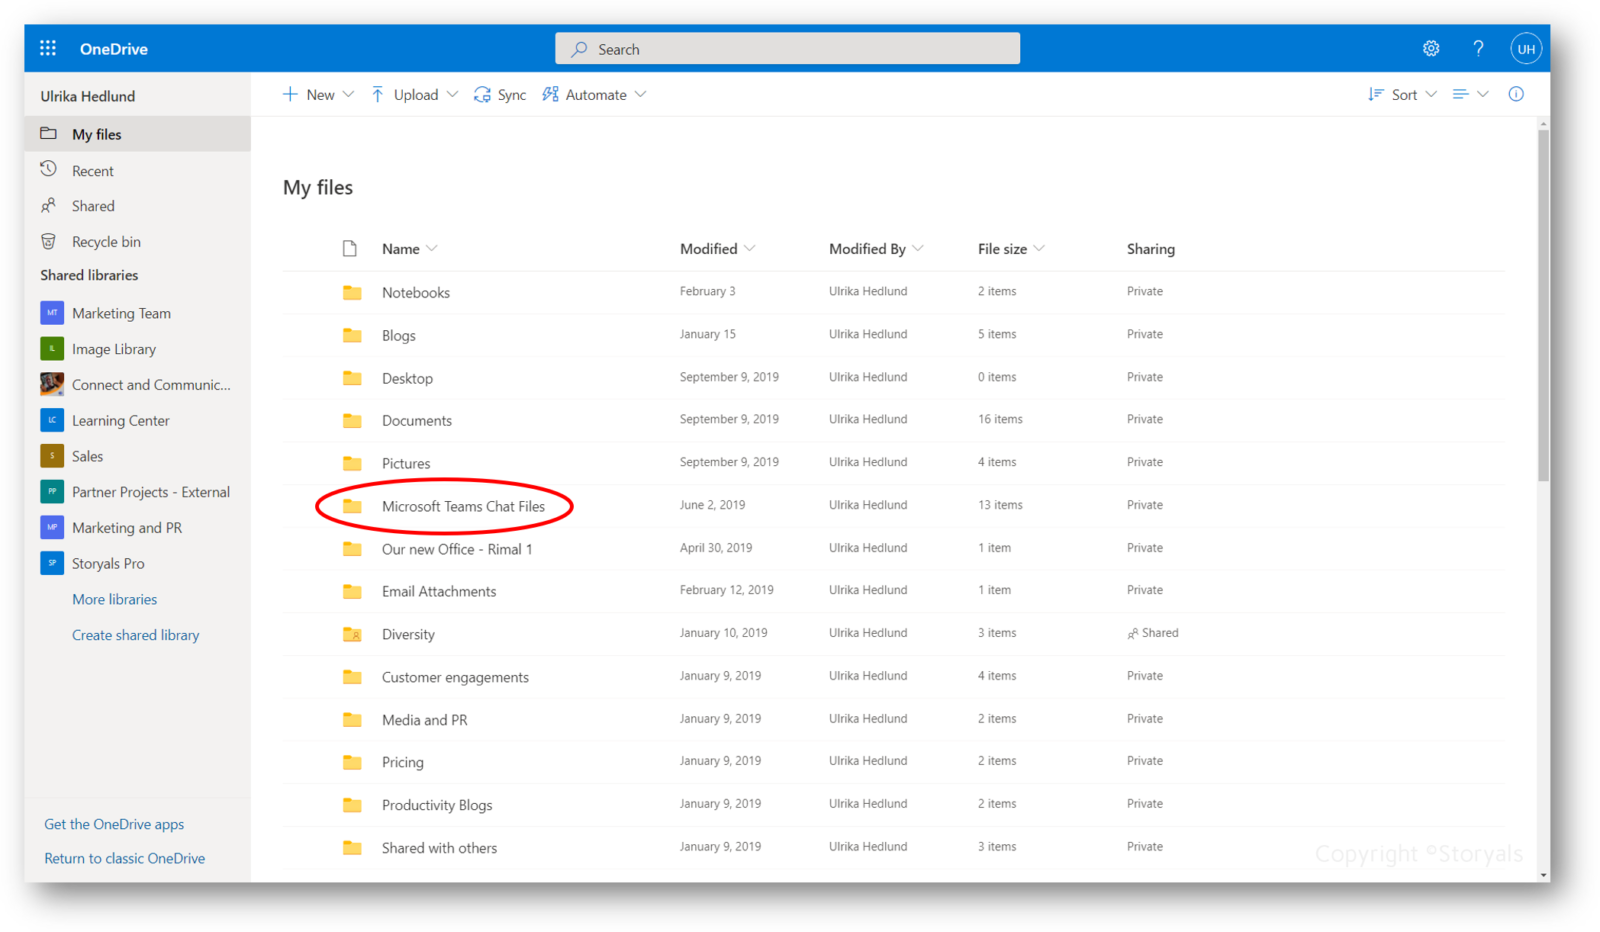This screenshot has height=932, width=1600.
Task: Open the My files section
Action: tap(96, 133)
